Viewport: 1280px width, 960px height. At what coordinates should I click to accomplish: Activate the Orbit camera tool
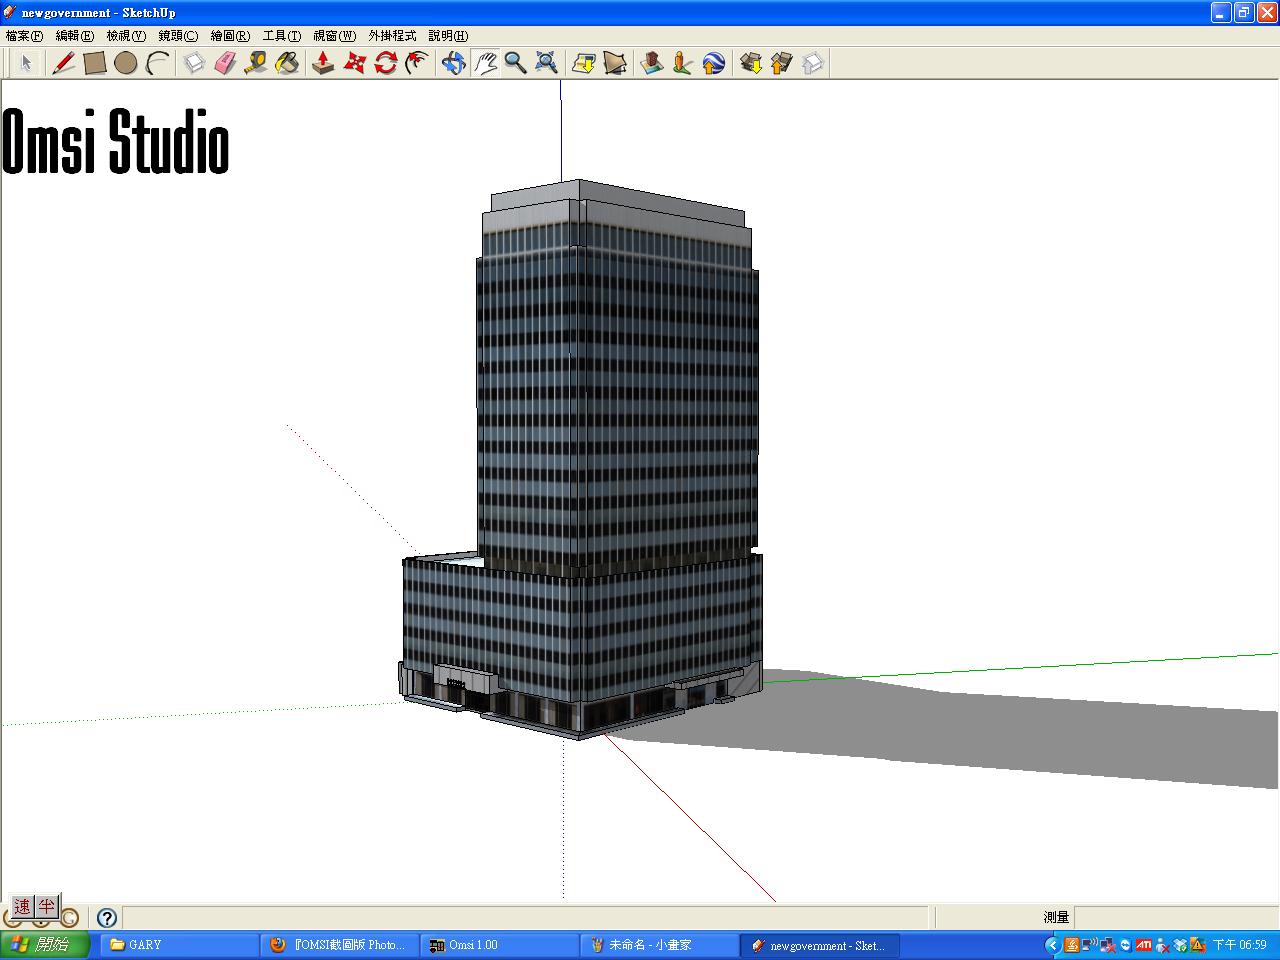pyautogui.click(x=453, y=63)
